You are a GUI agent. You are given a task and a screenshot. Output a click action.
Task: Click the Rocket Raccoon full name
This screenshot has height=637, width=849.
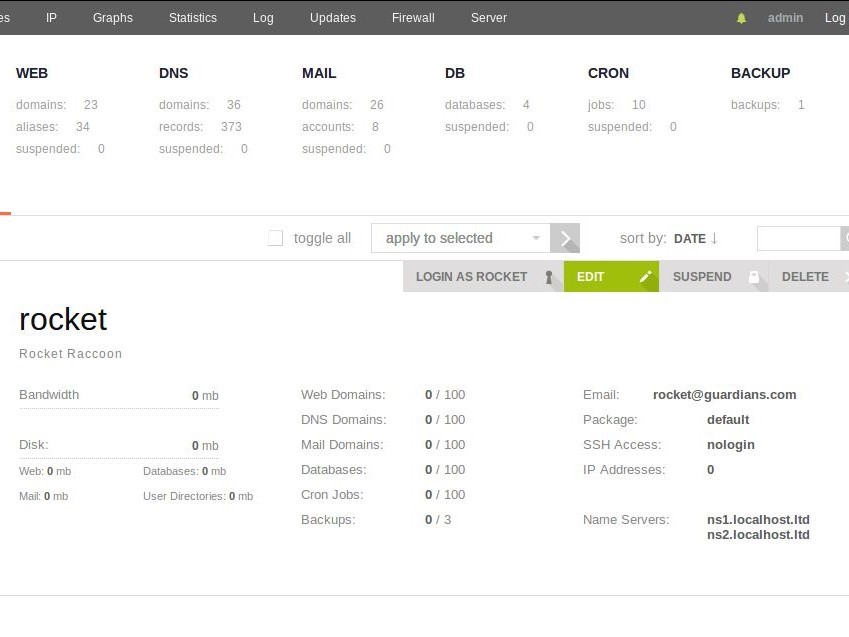tap(70, 354)
